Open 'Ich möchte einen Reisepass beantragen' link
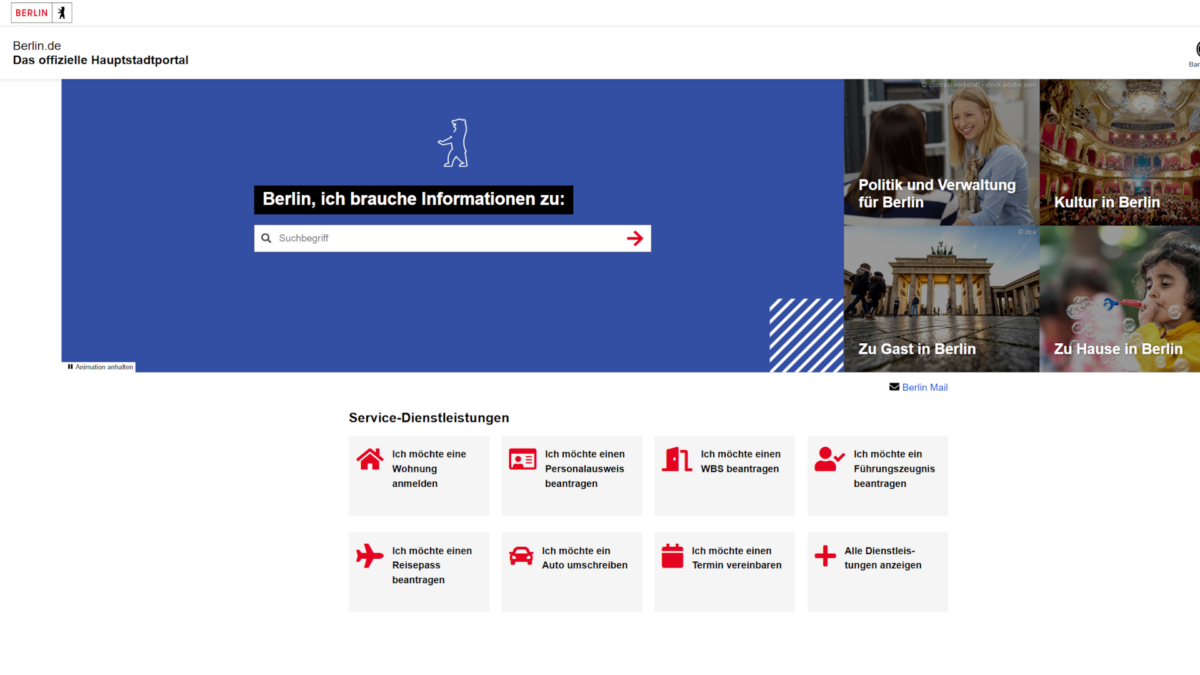This screenshot has width=1200, height=675. 419,572
